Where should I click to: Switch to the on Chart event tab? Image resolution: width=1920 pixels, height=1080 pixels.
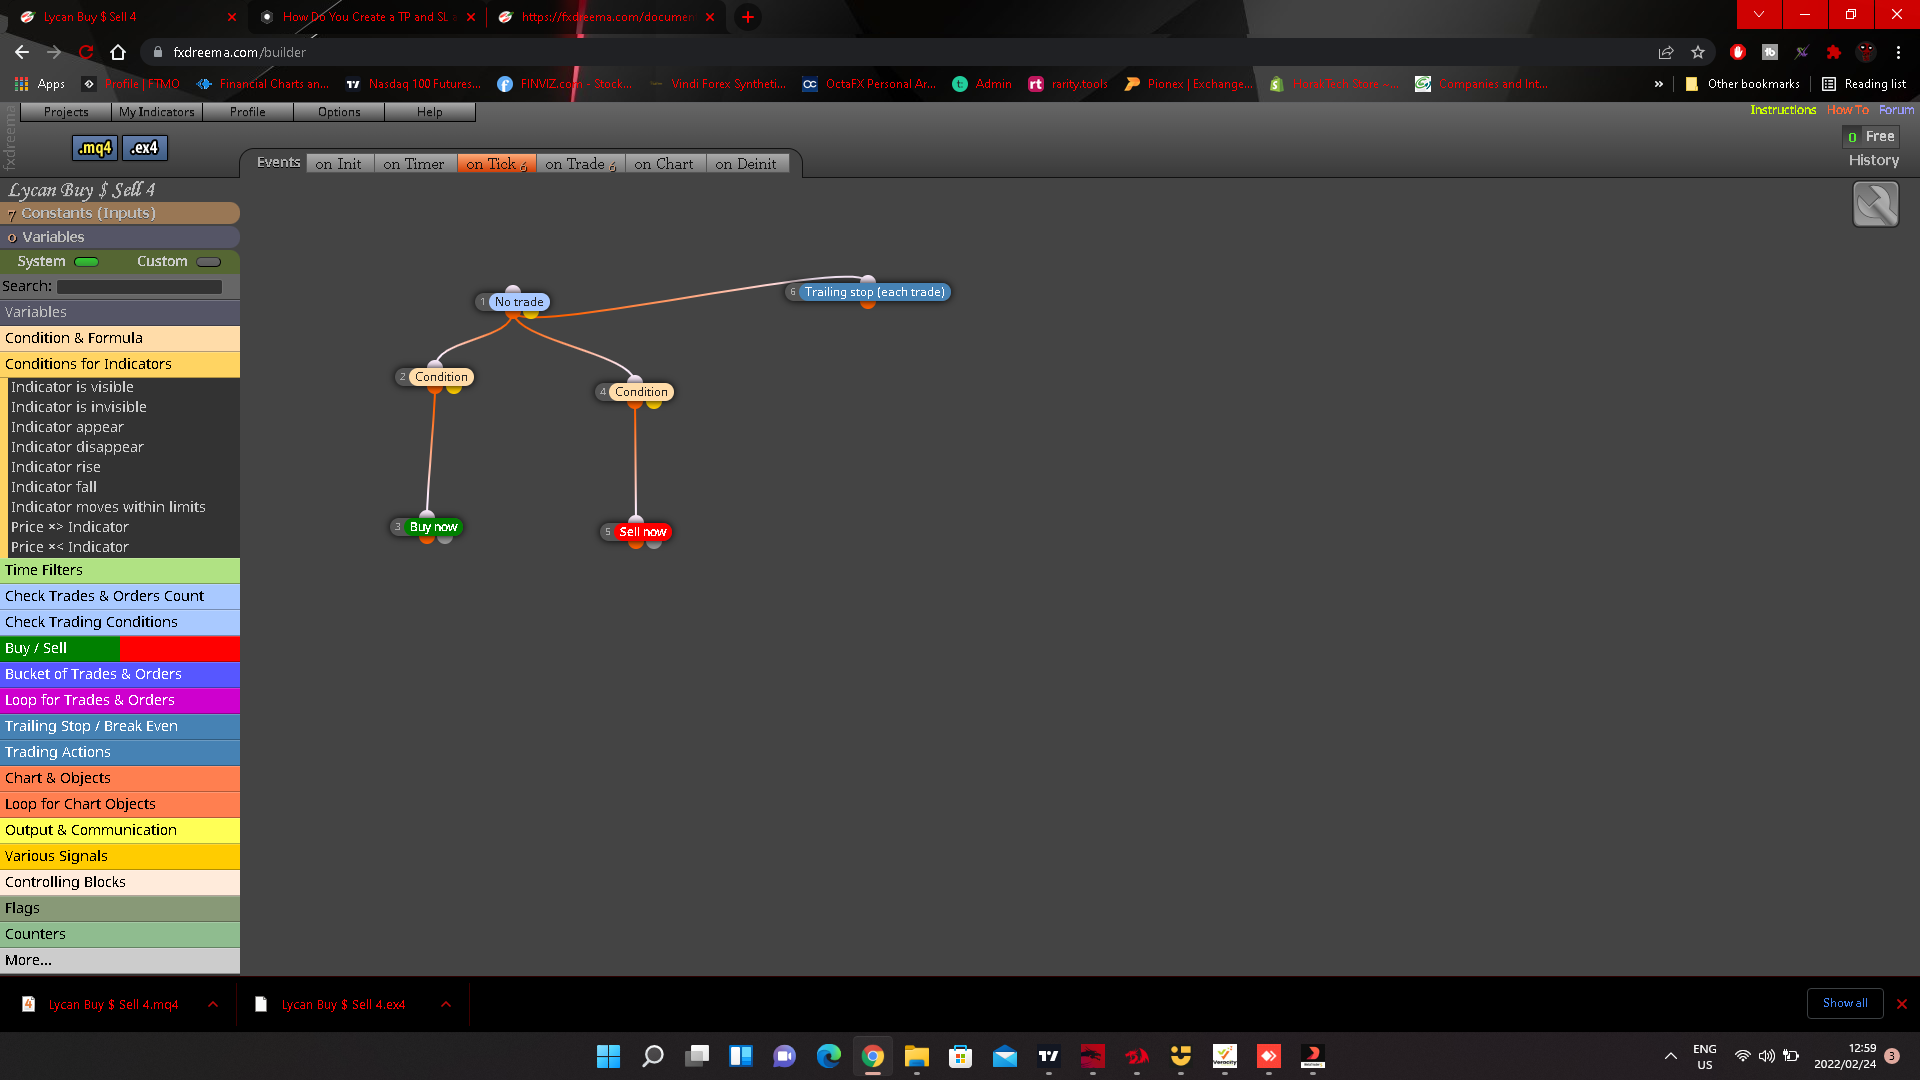tap(664, 164)
